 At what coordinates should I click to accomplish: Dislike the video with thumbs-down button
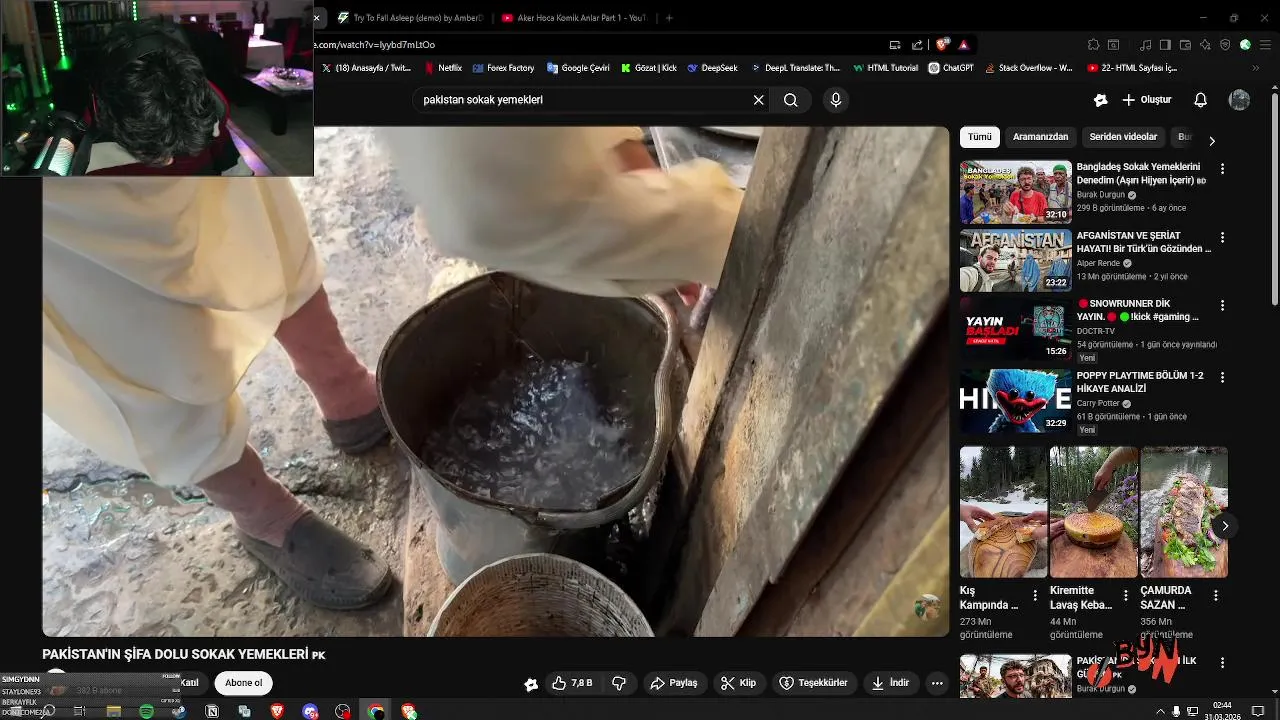tap(619, 683)
